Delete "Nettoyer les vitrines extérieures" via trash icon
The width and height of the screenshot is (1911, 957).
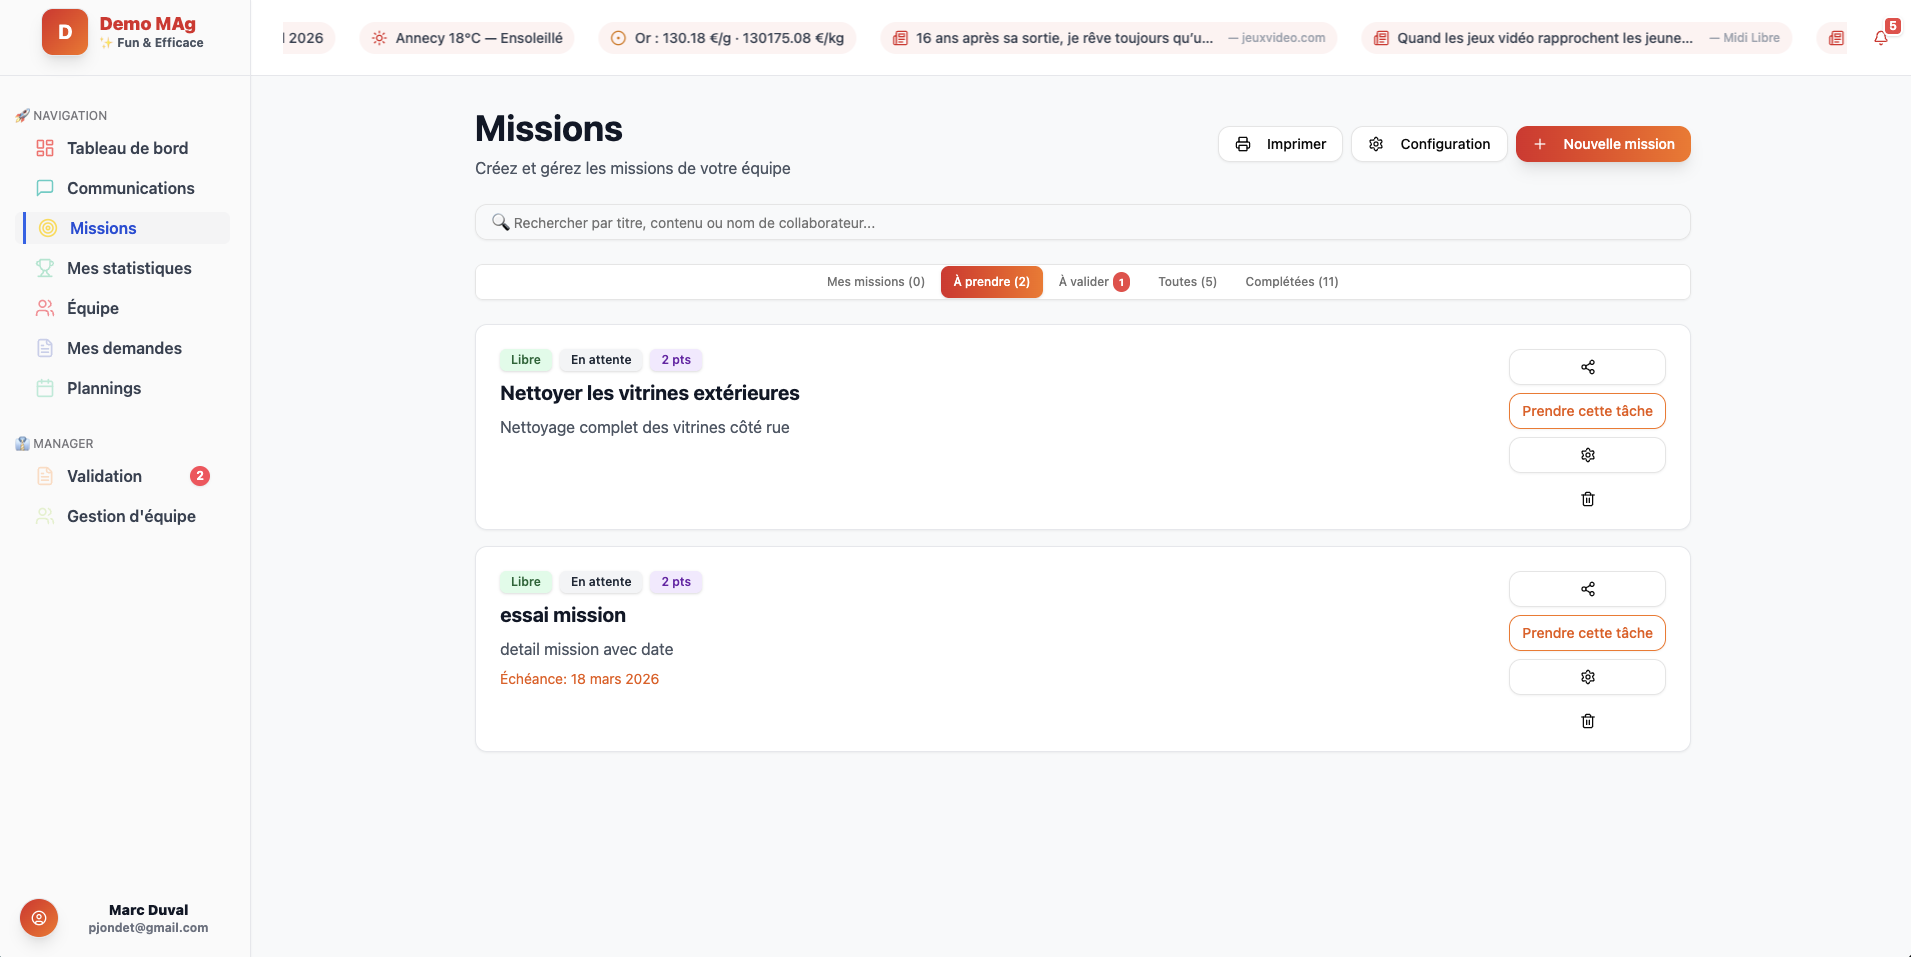[1587, 499]
